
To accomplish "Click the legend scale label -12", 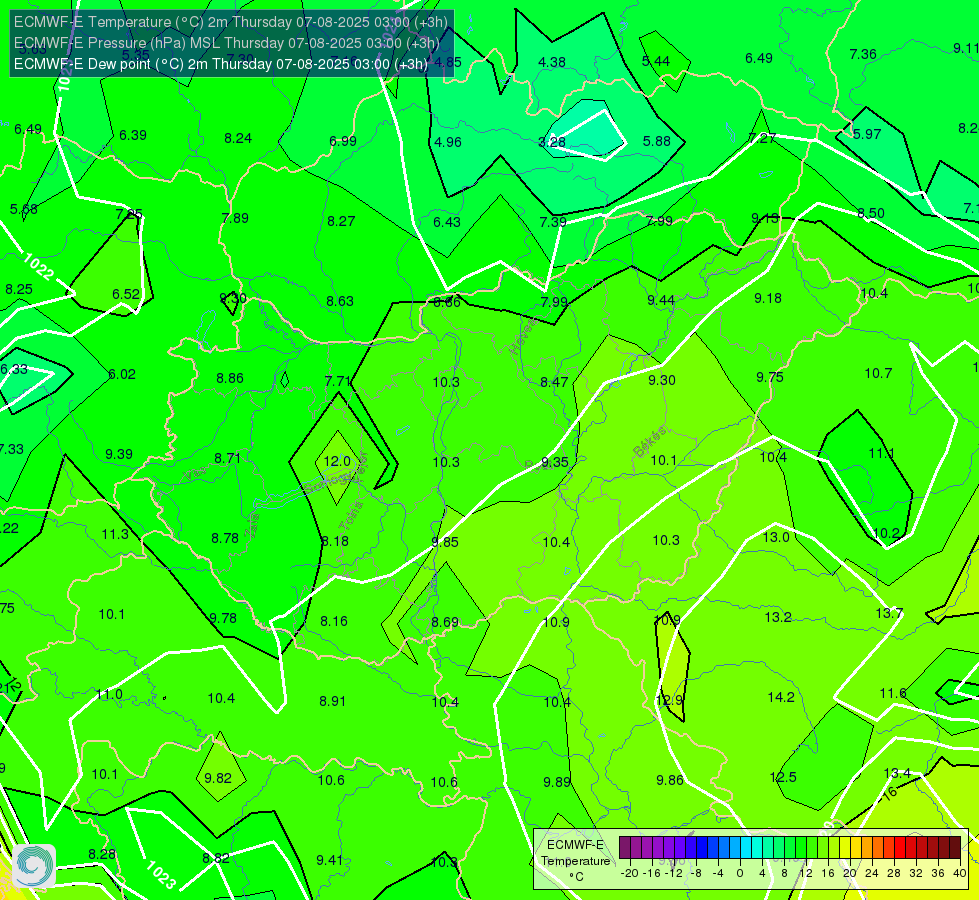I will (674, 873).
